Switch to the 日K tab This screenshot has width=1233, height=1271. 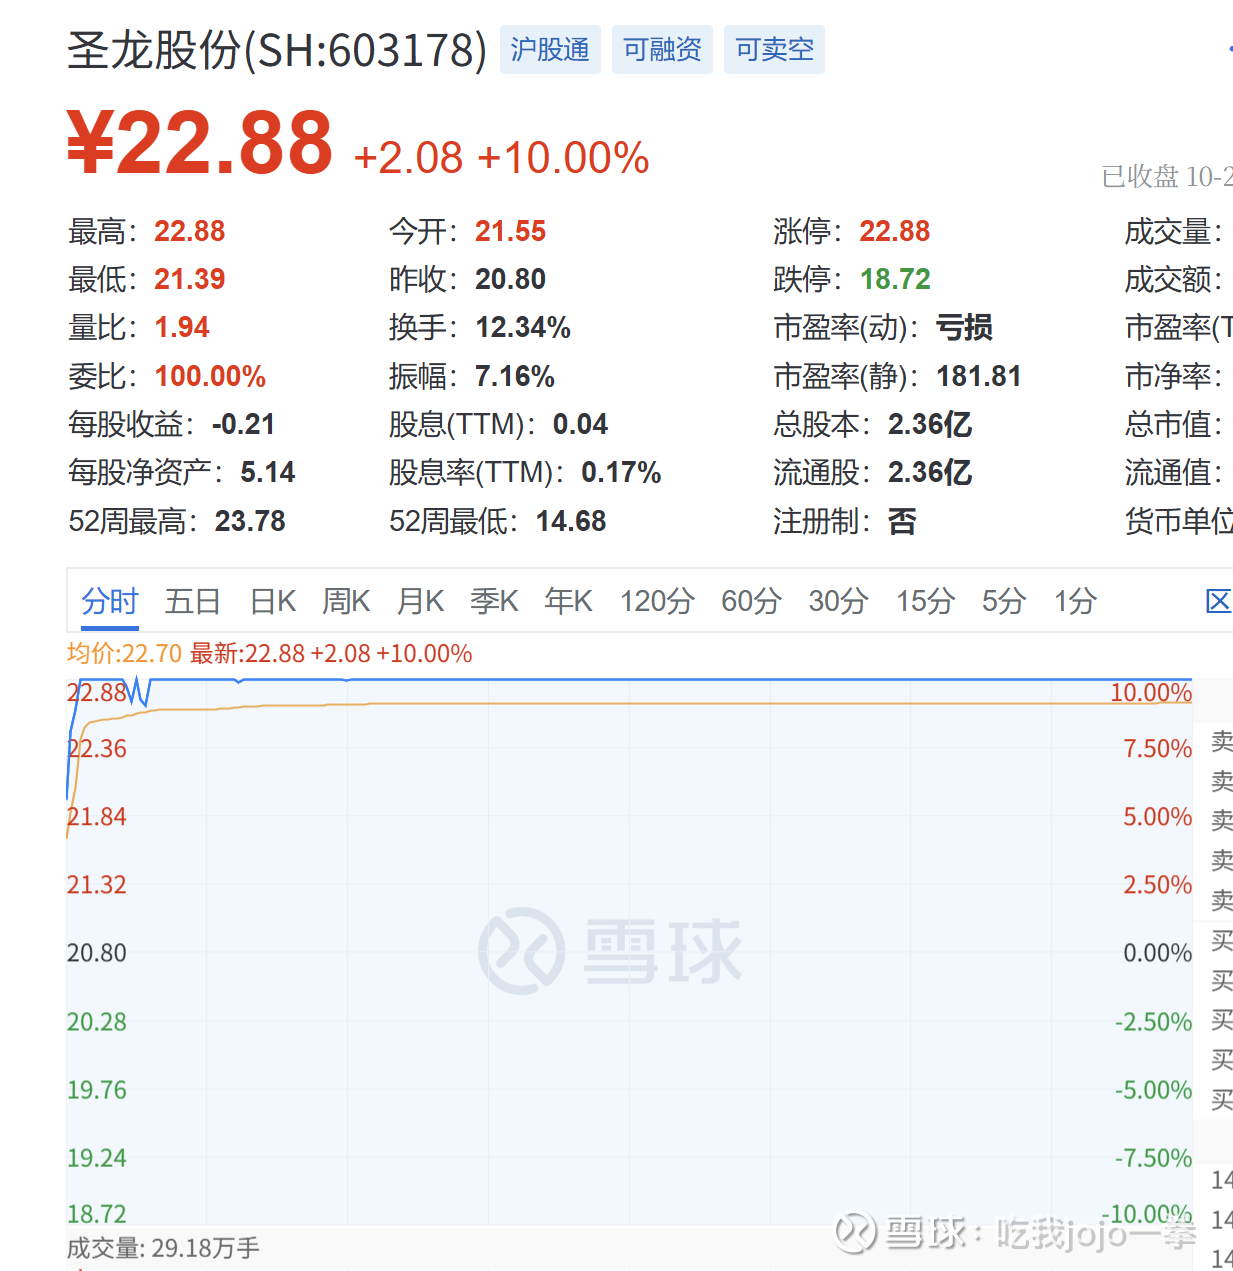coord(273,601)
